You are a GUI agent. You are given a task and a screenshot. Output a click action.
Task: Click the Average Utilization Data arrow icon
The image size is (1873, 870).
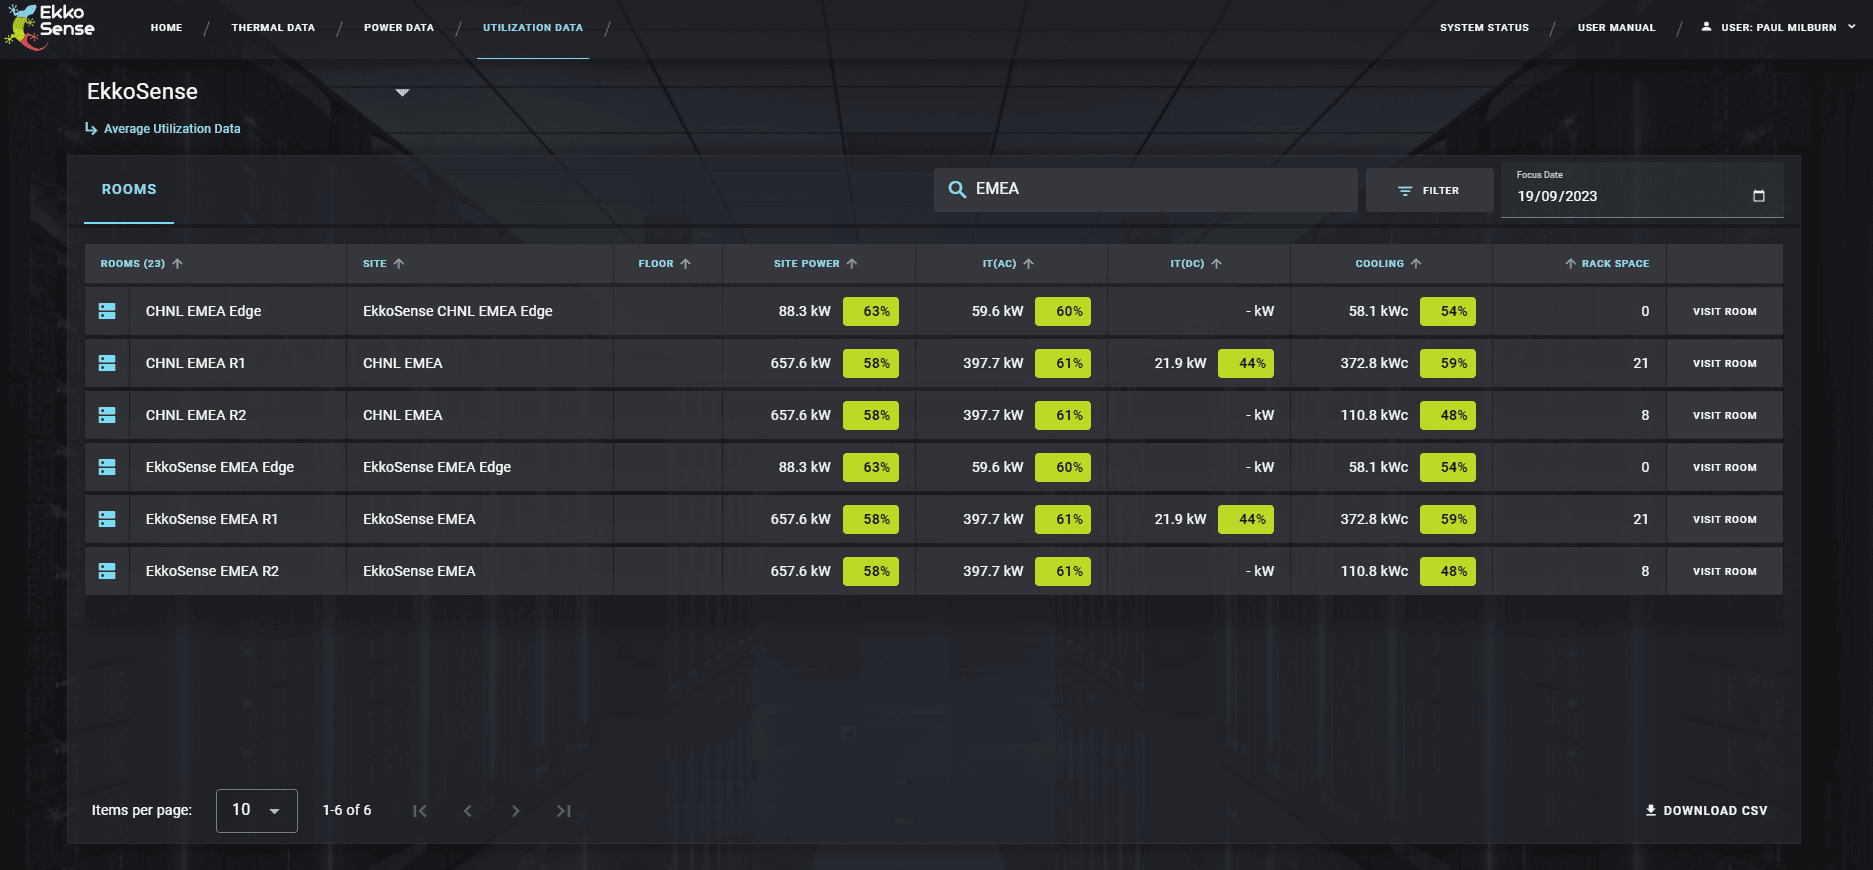(x=91, y=129)
